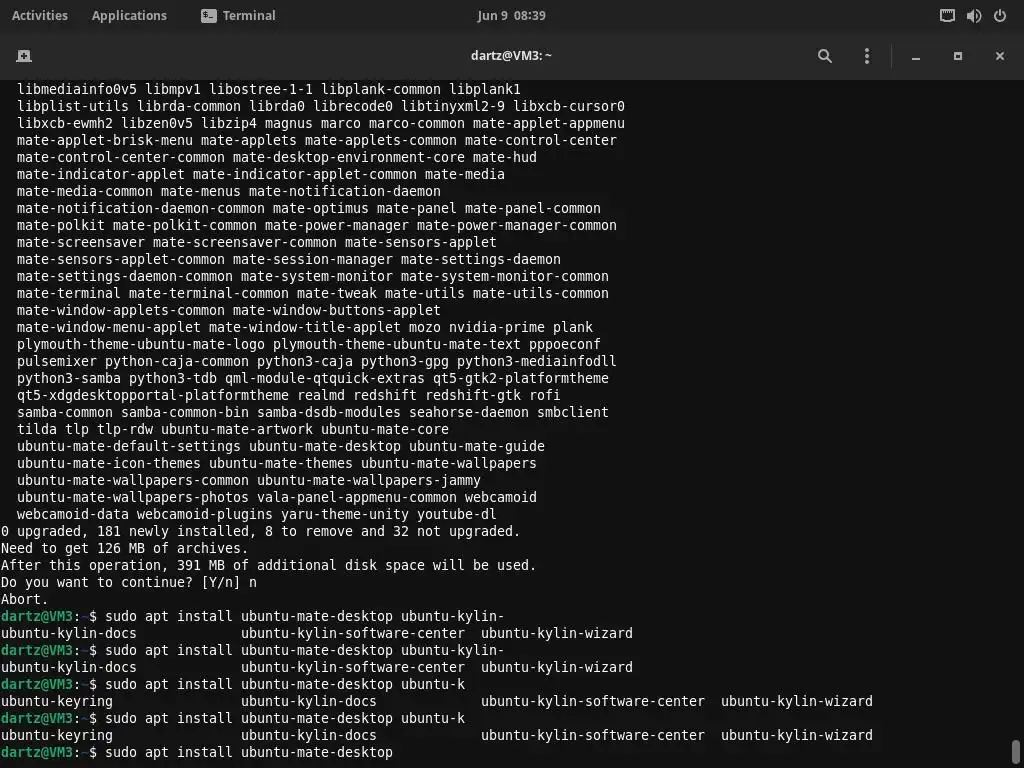Click the package name 'yaru-theme-unity'
1024x768 pixels.
tap(345, 515)
